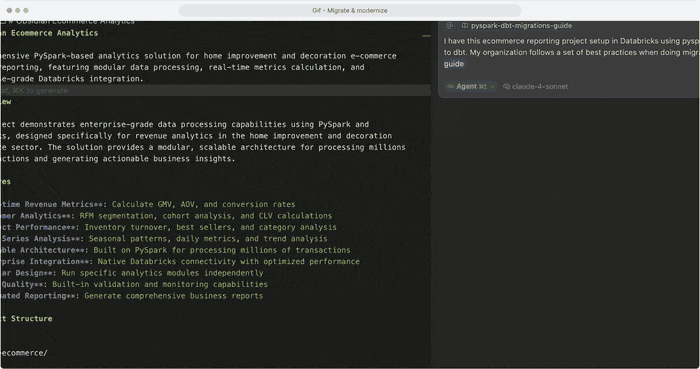700x369 pixels.
Task: Click the '-ecommerce/' folder path line
Action: (24, 353)
